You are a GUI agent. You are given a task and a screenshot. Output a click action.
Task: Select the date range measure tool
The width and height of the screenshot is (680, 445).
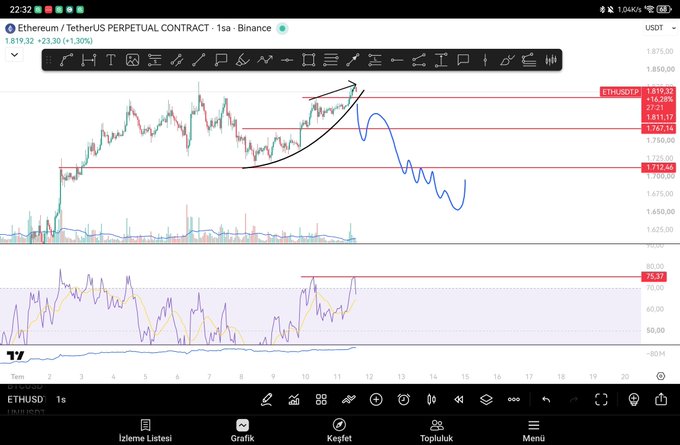pos(88,60)
